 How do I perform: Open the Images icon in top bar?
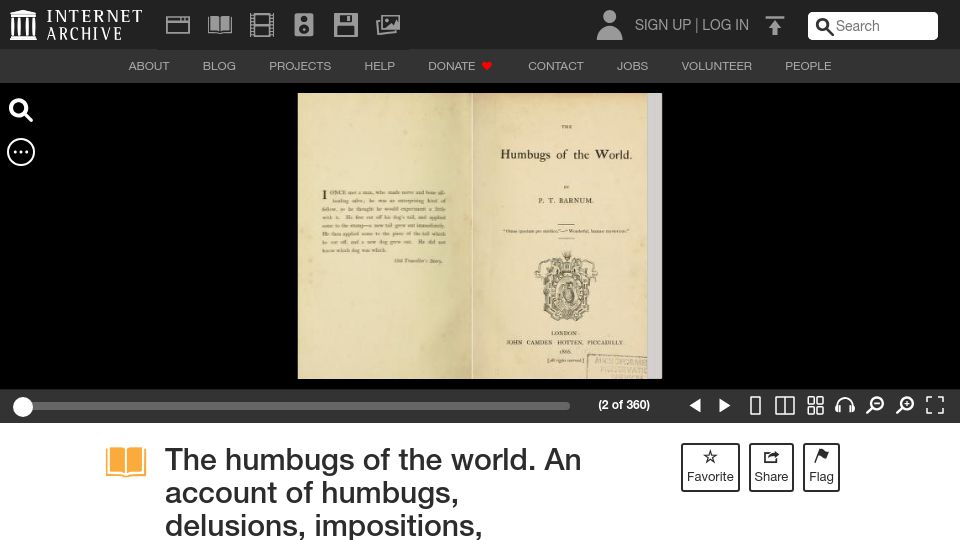(x=388, y=25)
